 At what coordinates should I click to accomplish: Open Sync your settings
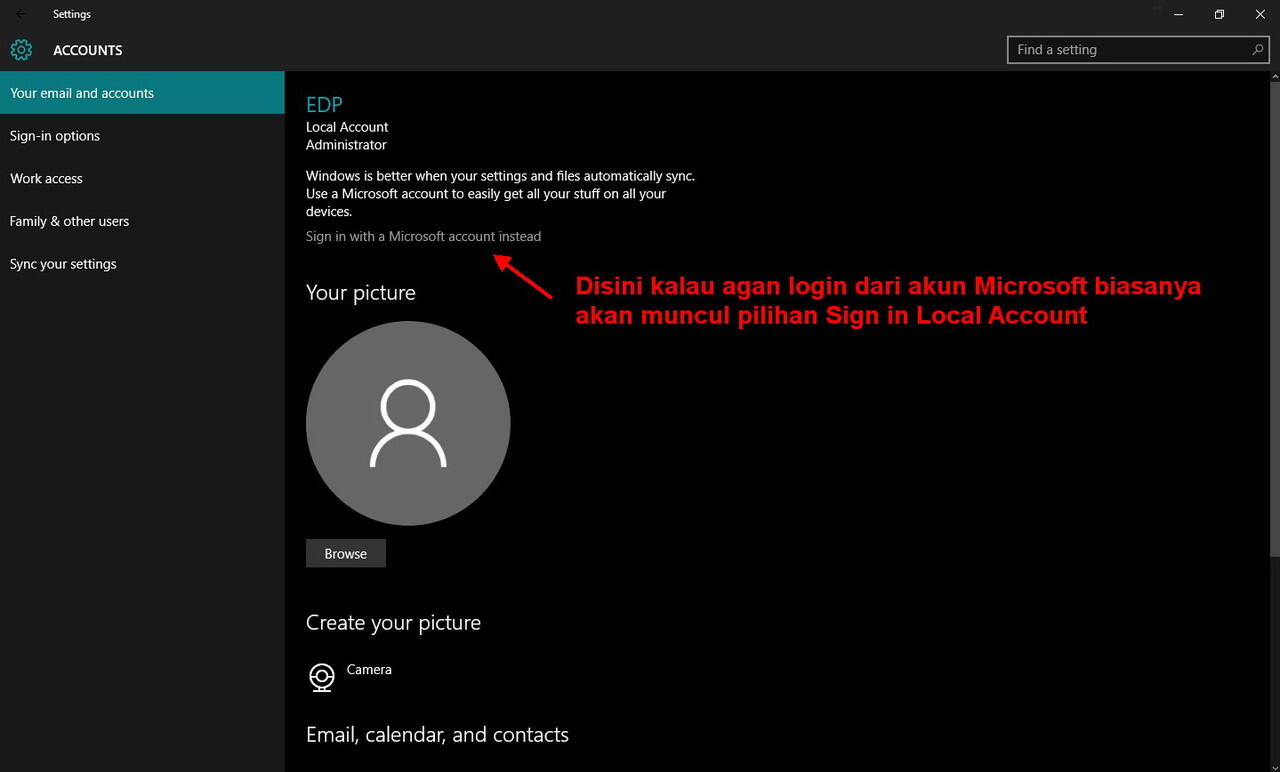(142, 264)
